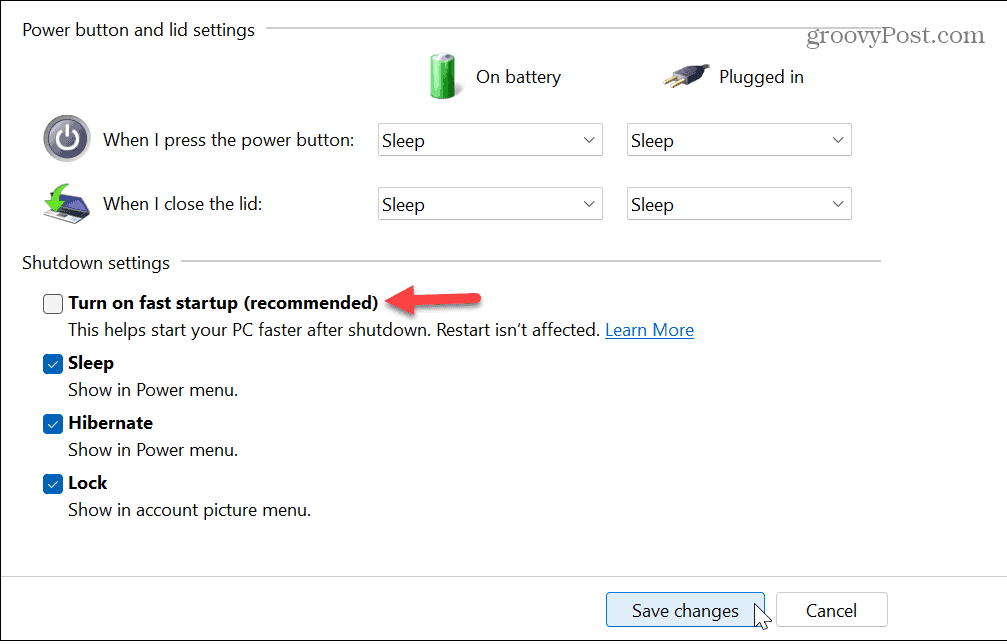Enable Turn on fast startup checkbox
The width and height of the screenshot is (1007, 644).
pyautogui.click(x=53, y=304)
